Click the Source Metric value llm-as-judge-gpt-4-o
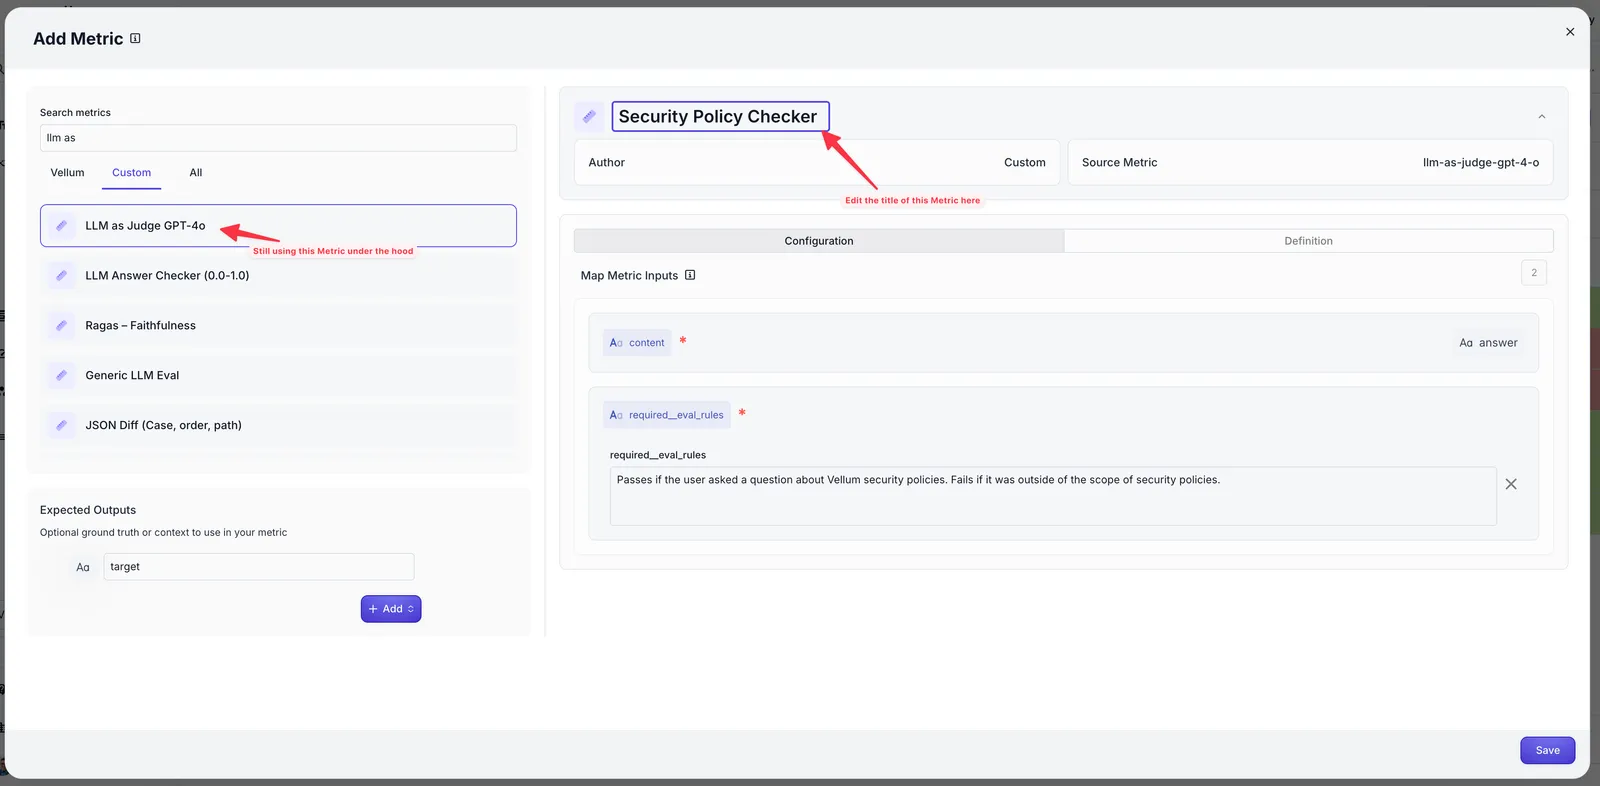The height and width of the screenshot is (786, 1600). 1481,163
